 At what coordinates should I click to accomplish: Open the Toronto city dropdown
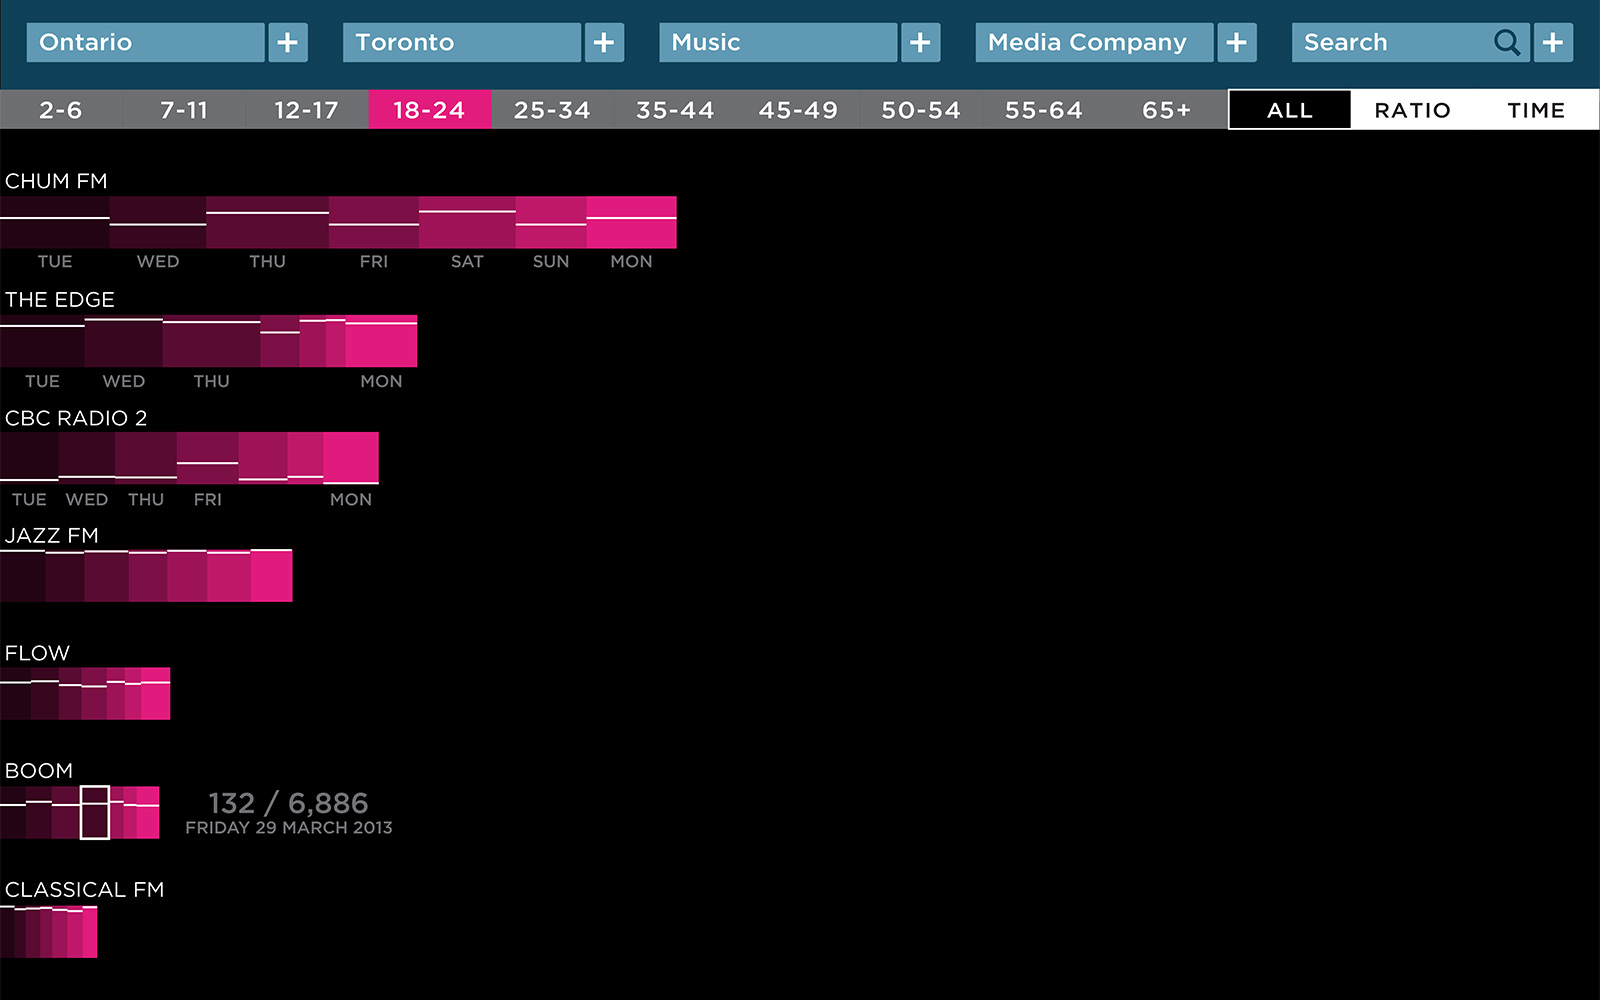click(462, 43)
